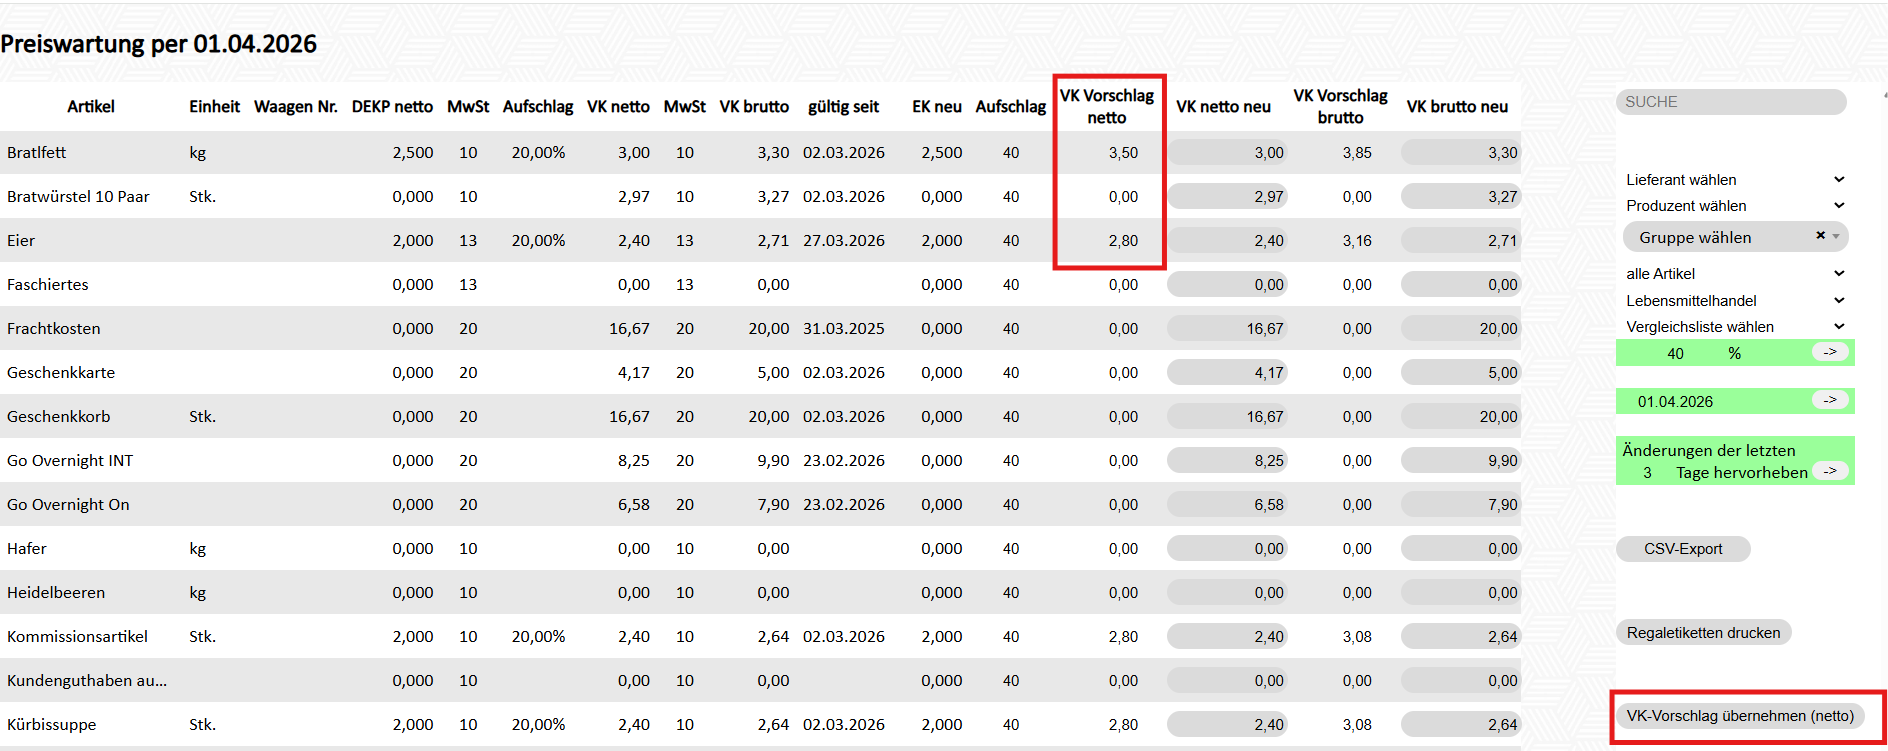1888x751 pixels.
Task: Open the Vergleichsliste wählen dropdown
Action: click(x=1734, y=327)
